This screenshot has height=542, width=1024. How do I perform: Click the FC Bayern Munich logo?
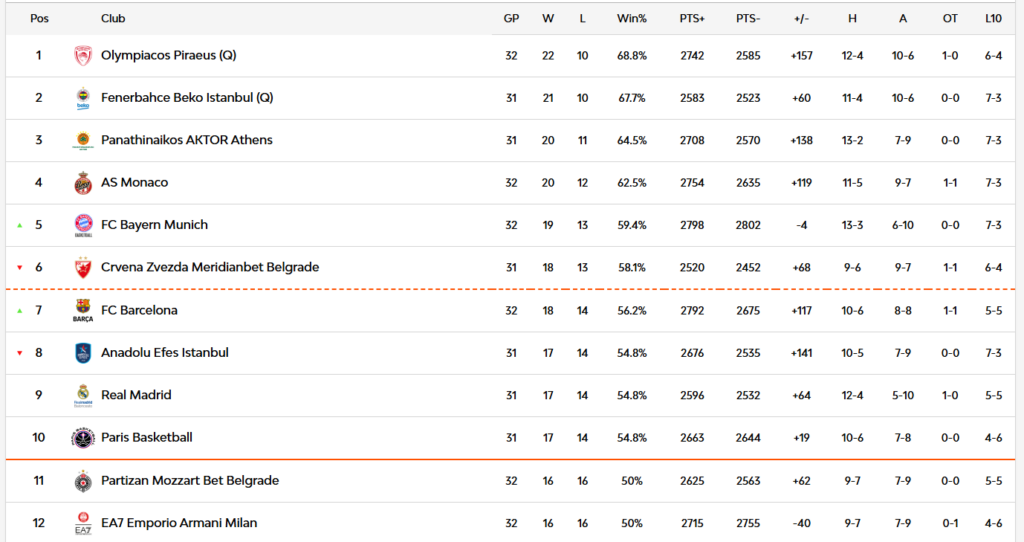[x=83, y=225]
